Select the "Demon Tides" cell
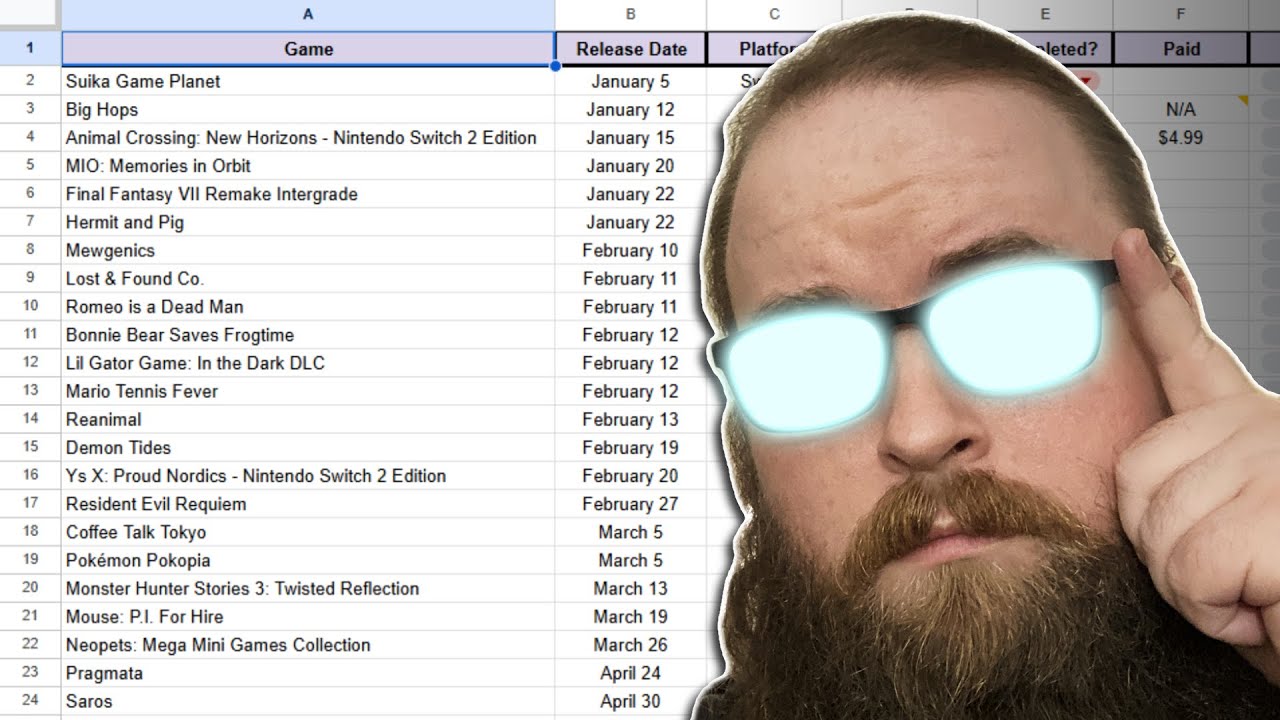The image size is (1280, 720). (x=308, y=447)
